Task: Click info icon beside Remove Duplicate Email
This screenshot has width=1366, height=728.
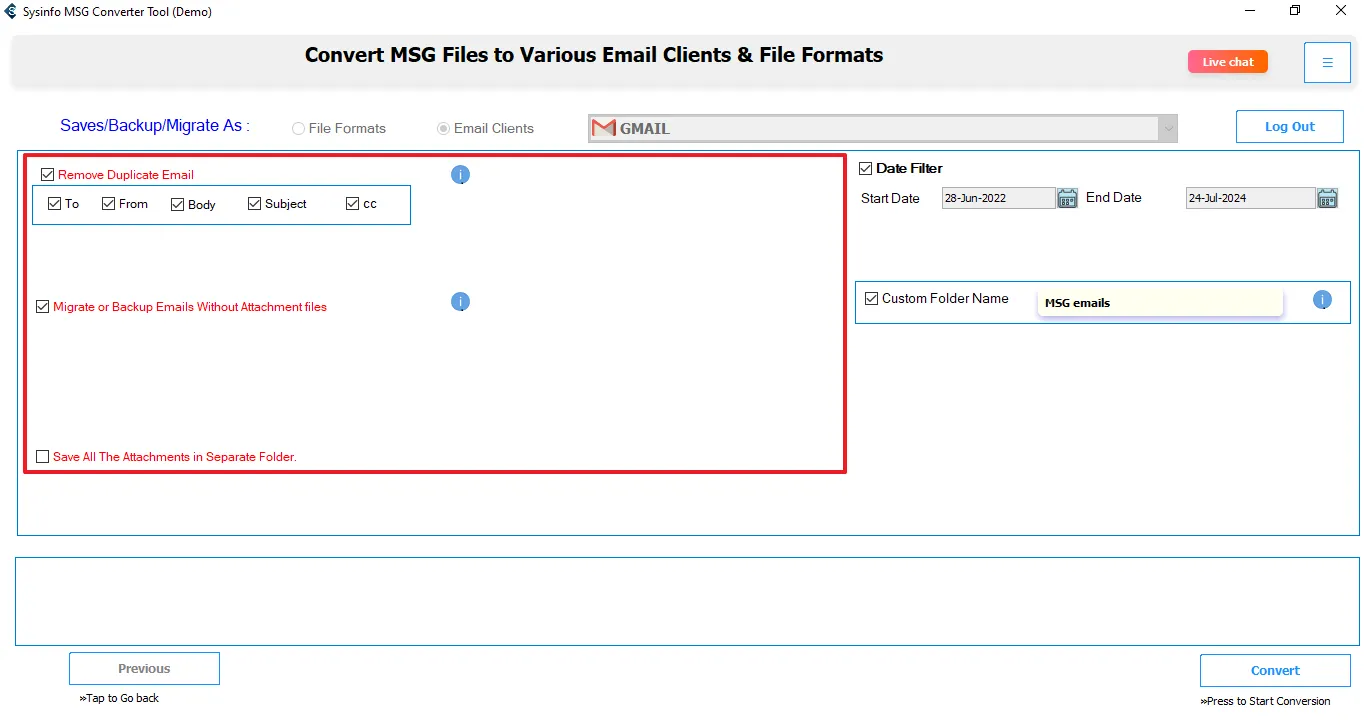Action: 460,175
